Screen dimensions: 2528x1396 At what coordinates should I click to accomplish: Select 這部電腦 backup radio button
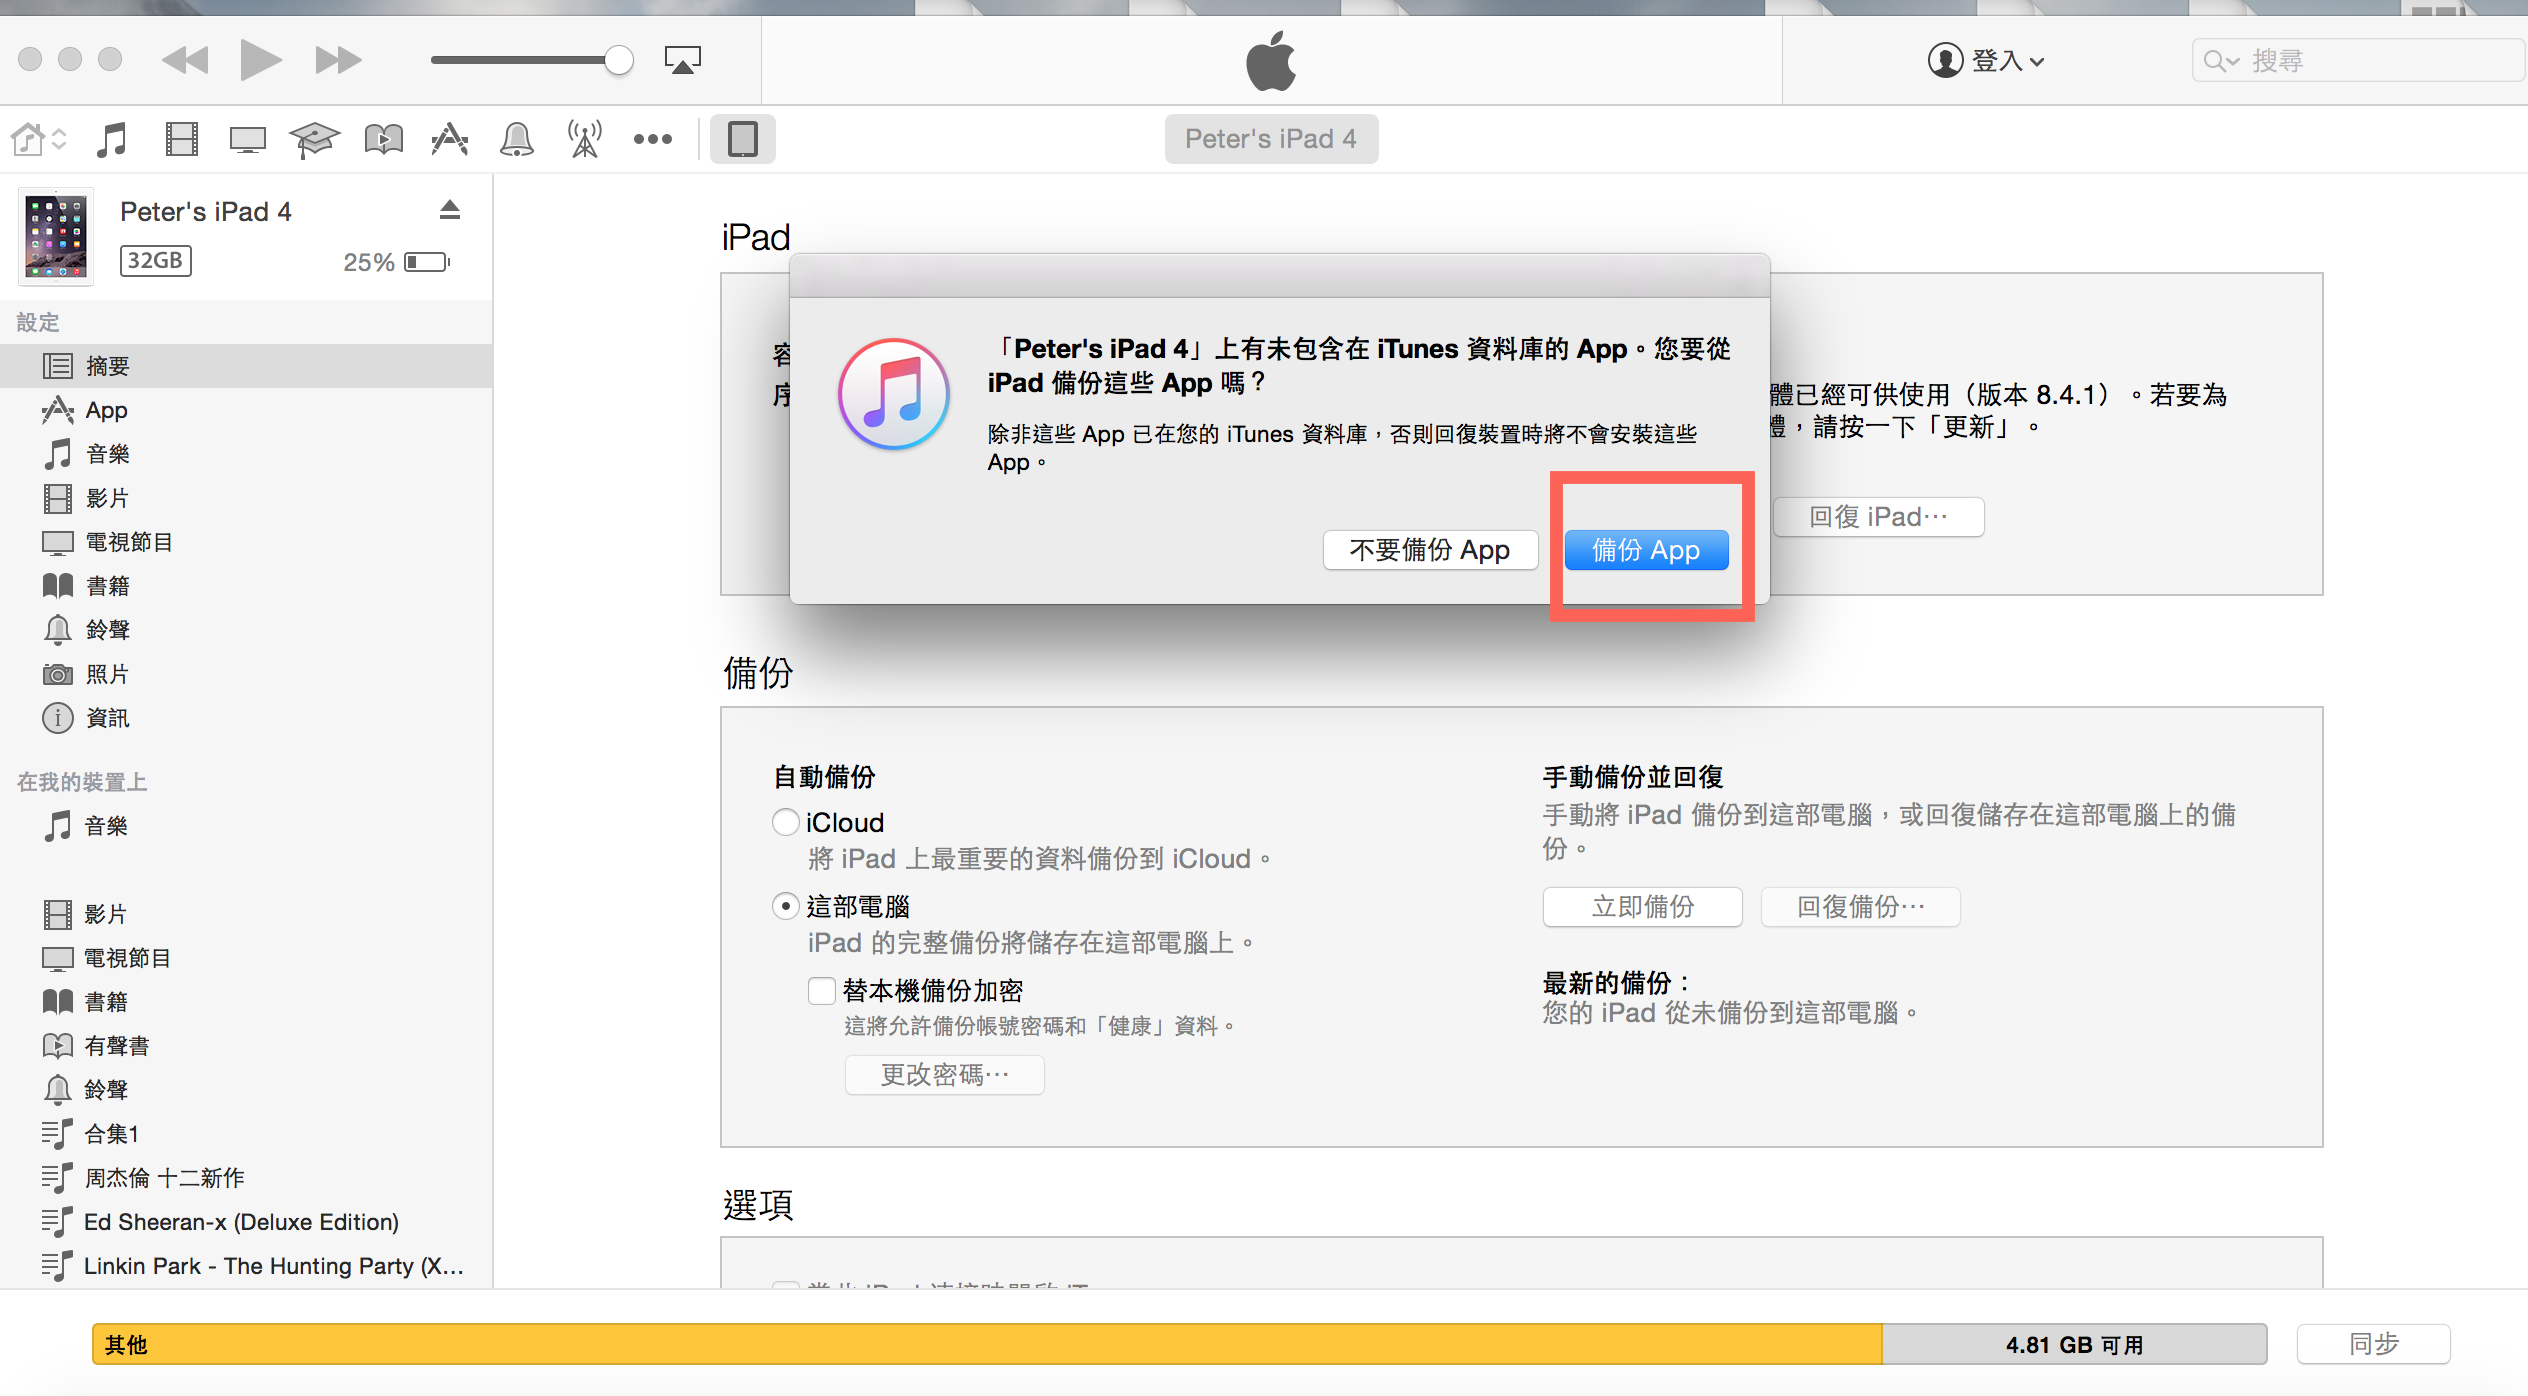786,906
